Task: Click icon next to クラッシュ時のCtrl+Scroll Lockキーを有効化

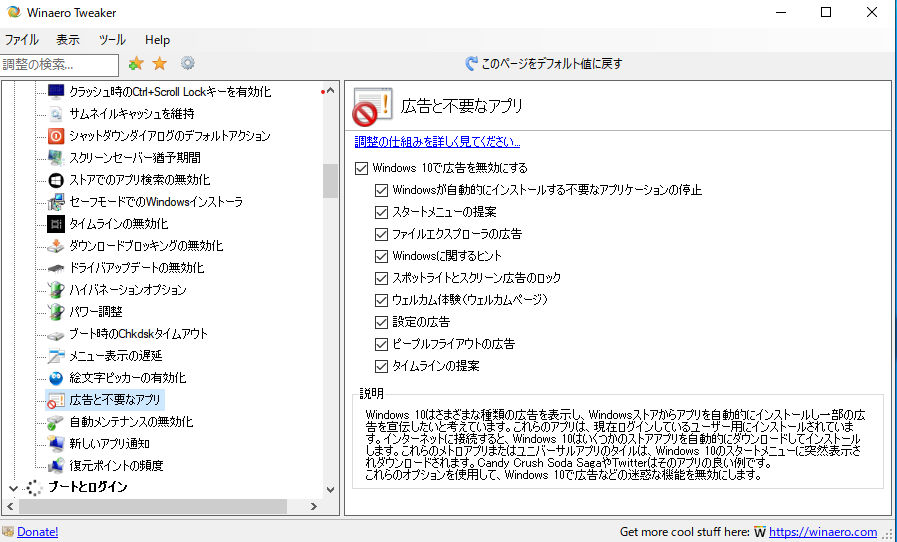Action: (55, 92)
